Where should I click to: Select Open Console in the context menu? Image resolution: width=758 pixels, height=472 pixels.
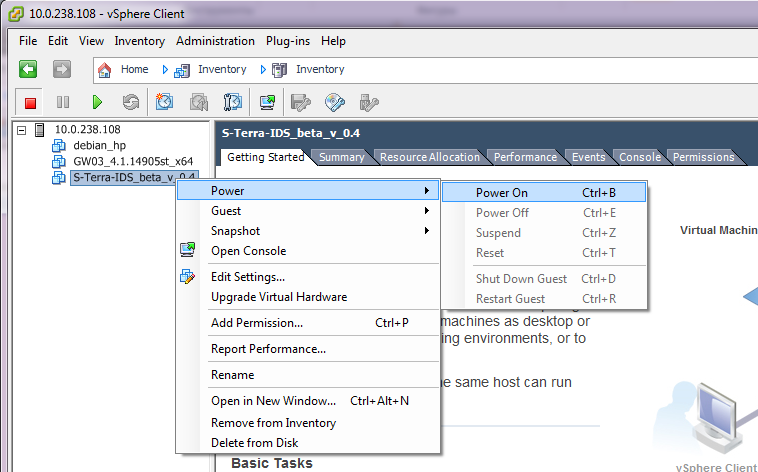[x=308, y=251]
